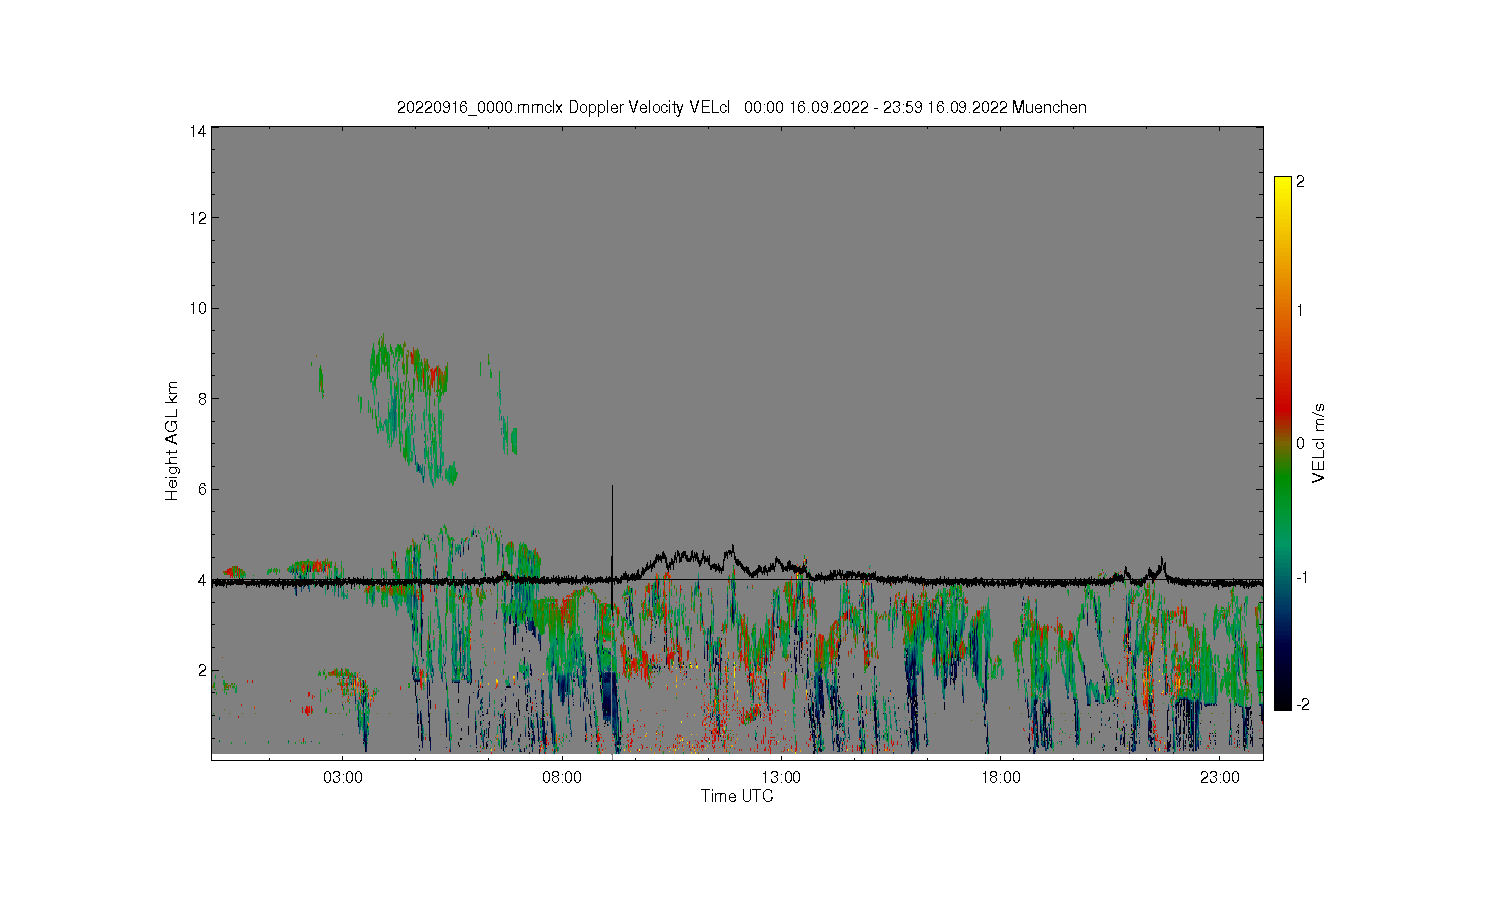Viewport: 1500px width, 900px height.
Task: Click the plot title text
Action: [x=741, y=107]
